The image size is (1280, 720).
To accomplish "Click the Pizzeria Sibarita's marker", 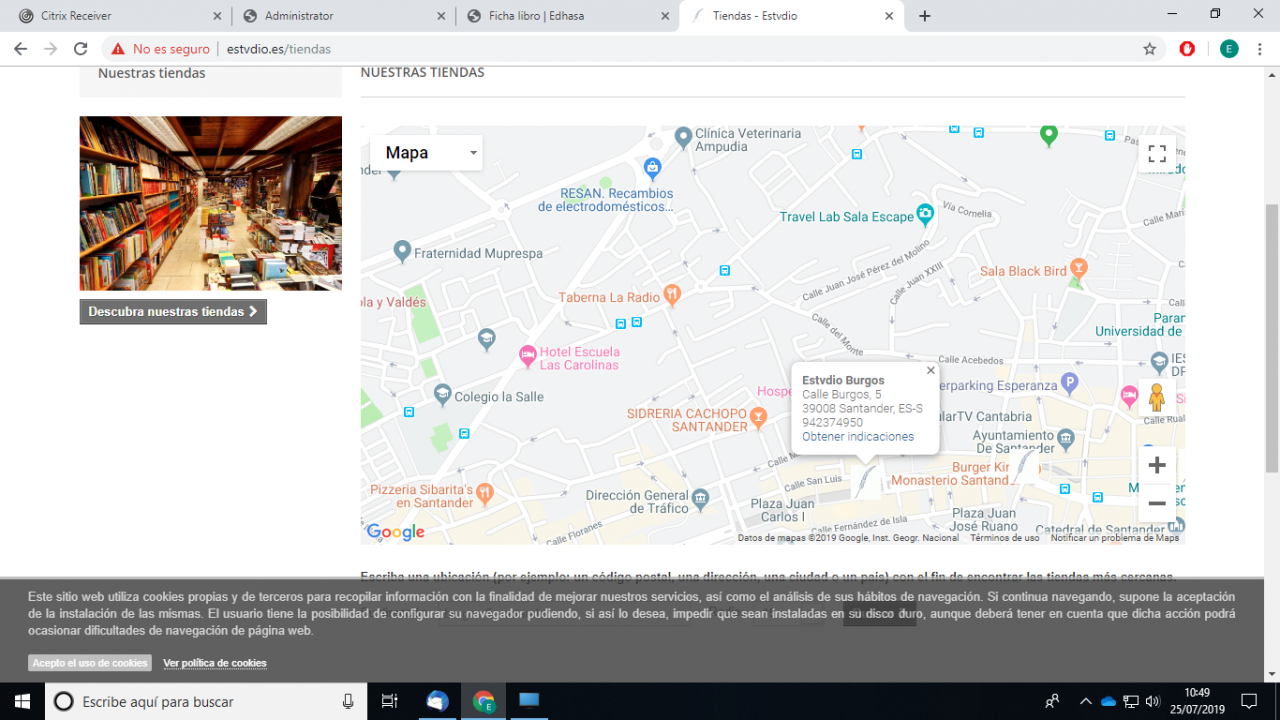I will (x=485, y=492).
